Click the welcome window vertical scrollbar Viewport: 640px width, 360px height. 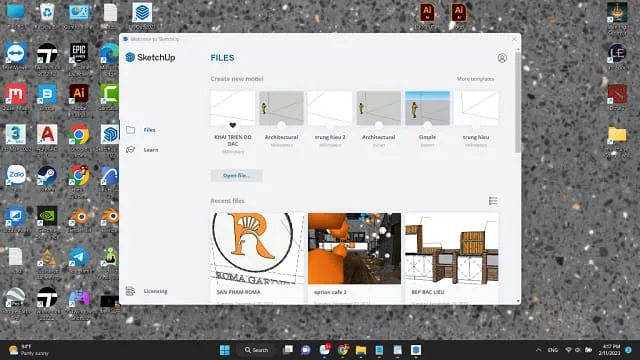[518, 102]
